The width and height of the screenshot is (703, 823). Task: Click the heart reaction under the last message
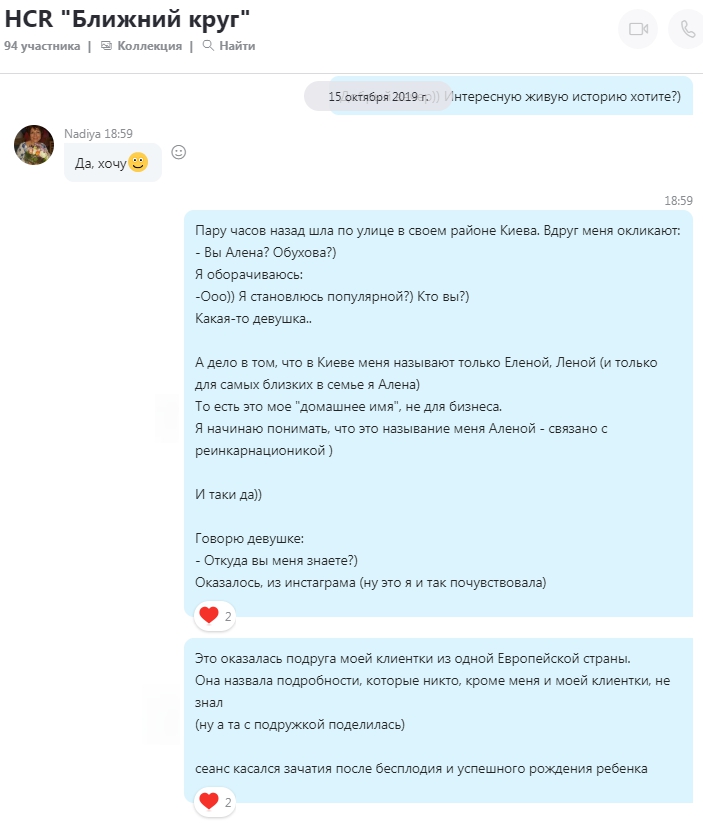point(215,802)
